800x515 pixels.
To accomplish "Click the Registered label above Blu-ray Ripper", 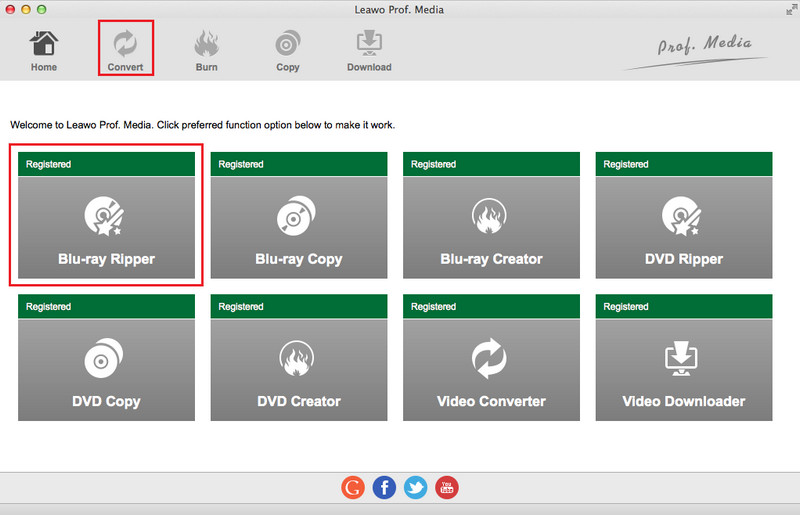I will 48,164.
